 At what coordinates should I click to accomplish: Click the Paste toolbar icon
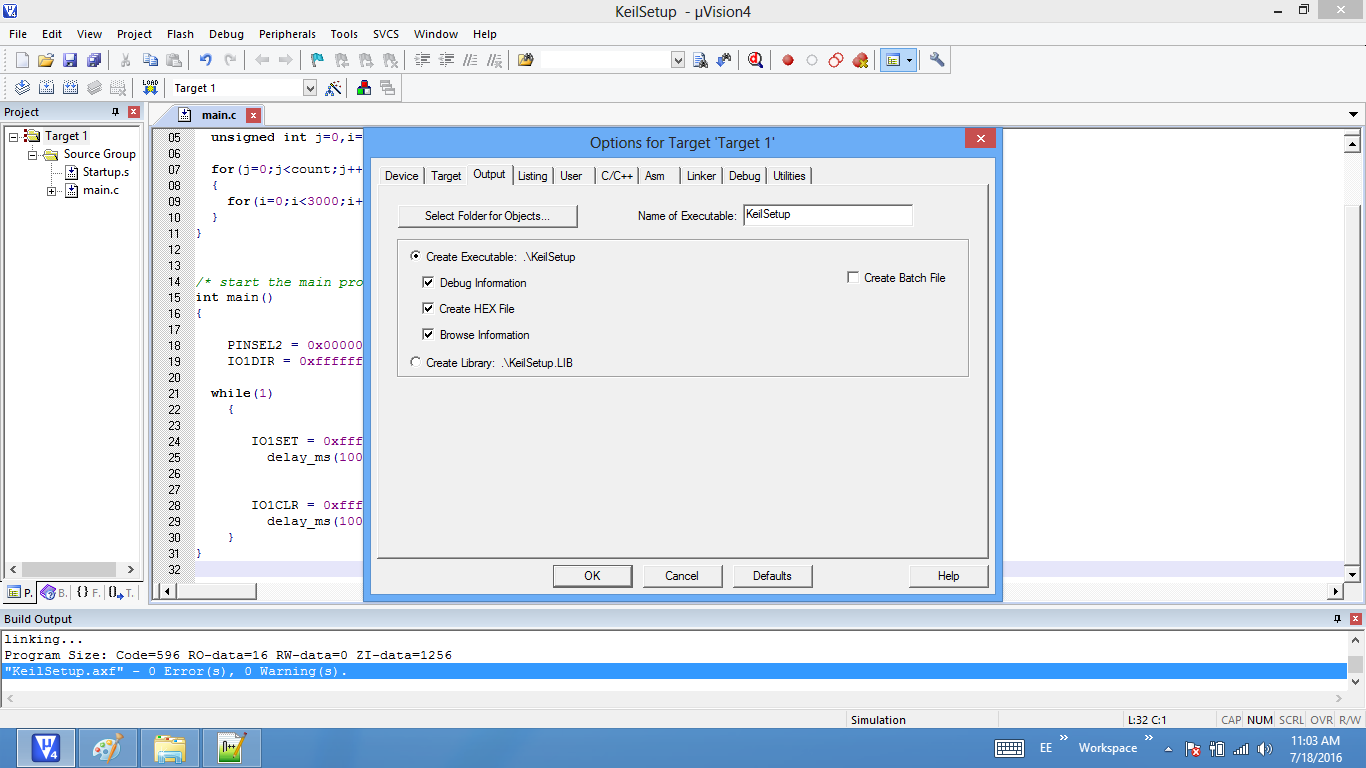(174, 60)
